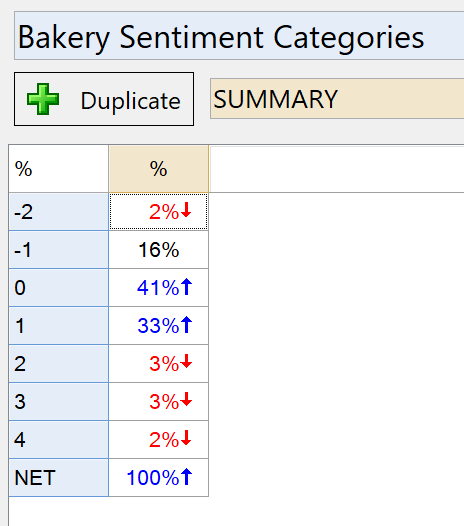Select the row labeled 4

point(58,439)
